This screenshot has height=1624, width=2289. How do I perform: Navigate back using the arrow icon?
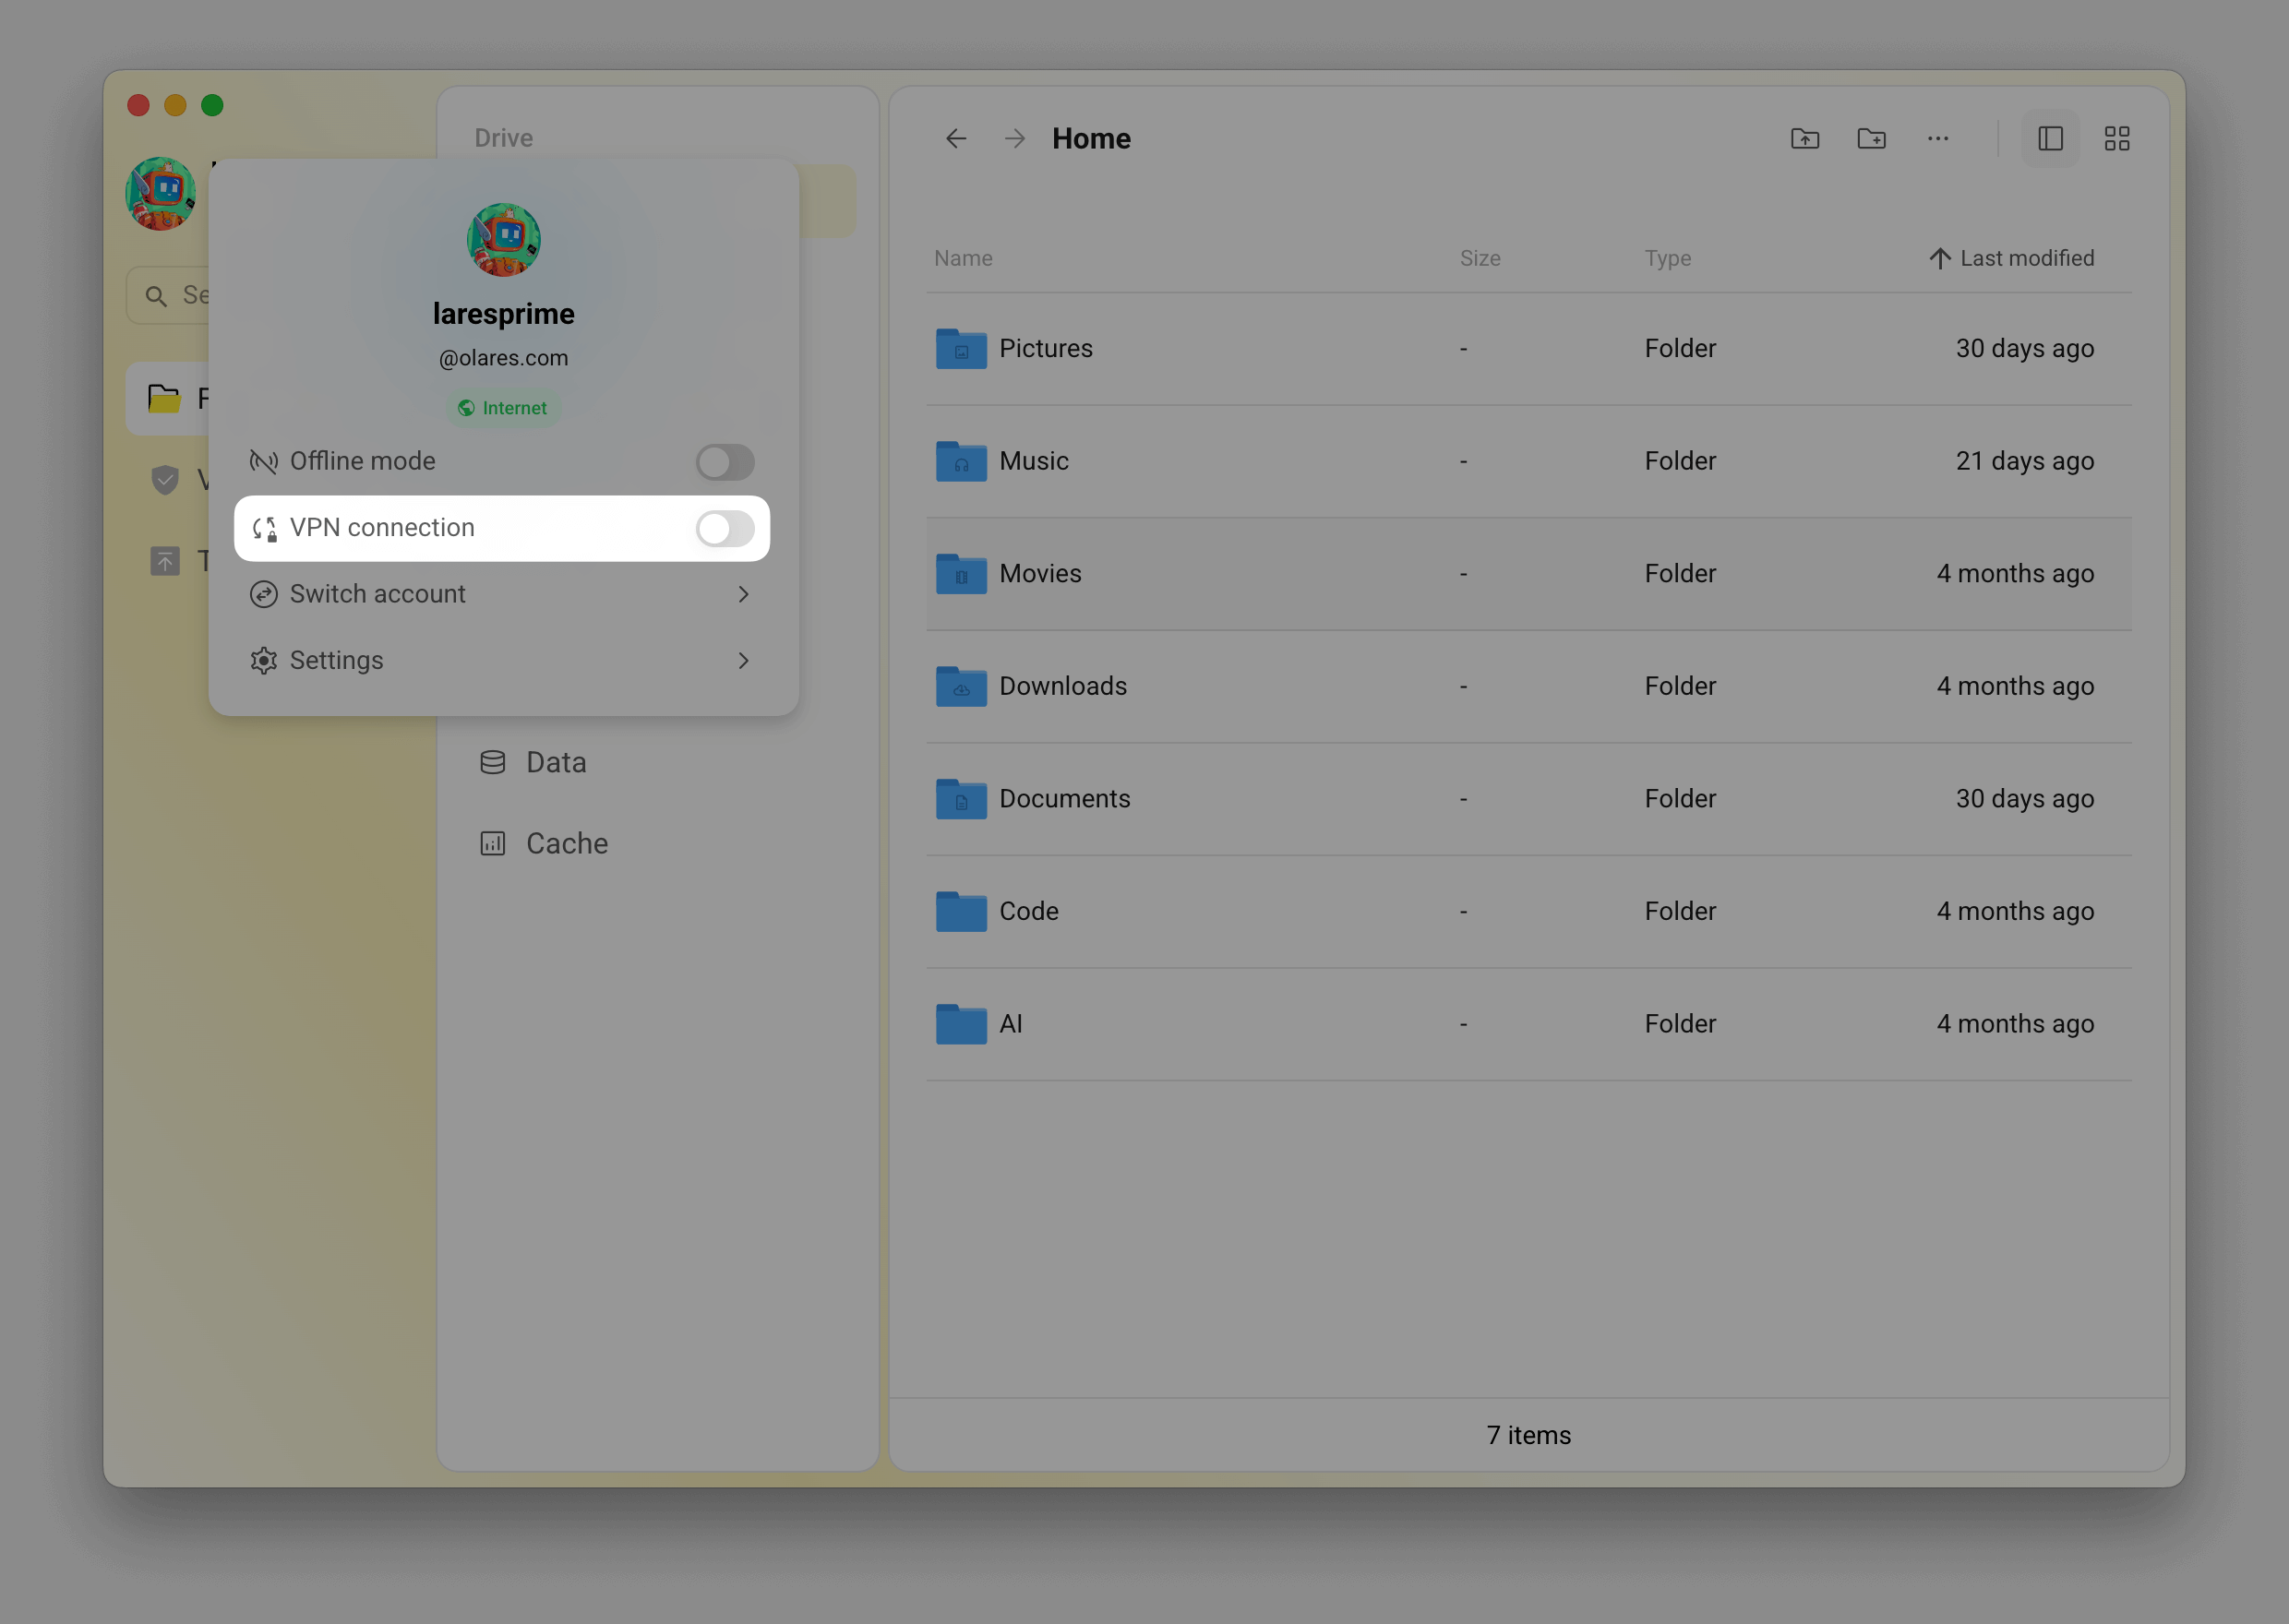click(x=955, y=139)
